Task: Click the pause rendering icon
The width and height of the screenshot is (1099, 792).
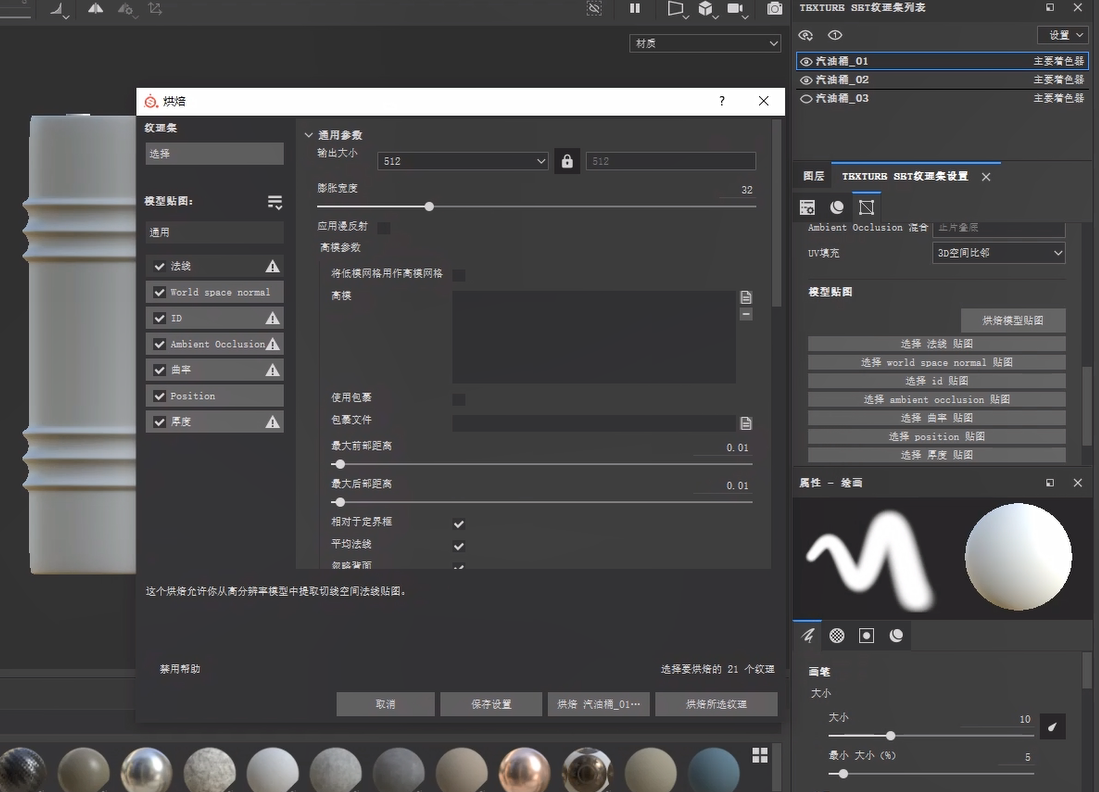Action: tap(635, 9)
